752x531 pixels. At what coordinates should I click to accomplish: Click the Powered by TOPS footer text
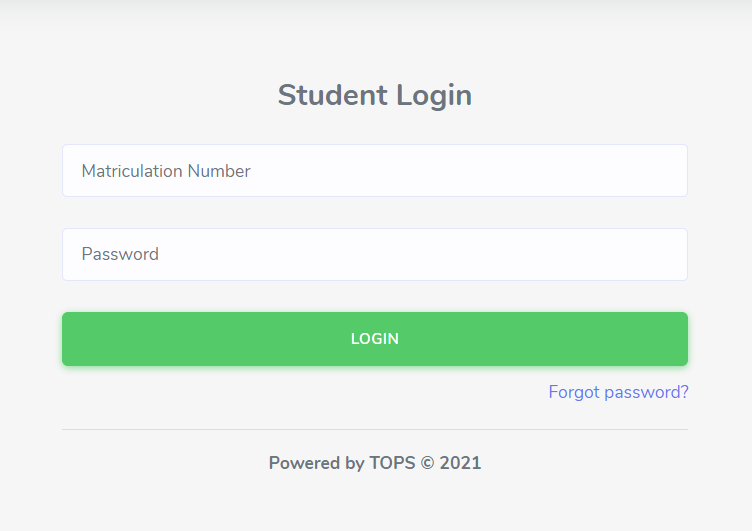(374, 463)
